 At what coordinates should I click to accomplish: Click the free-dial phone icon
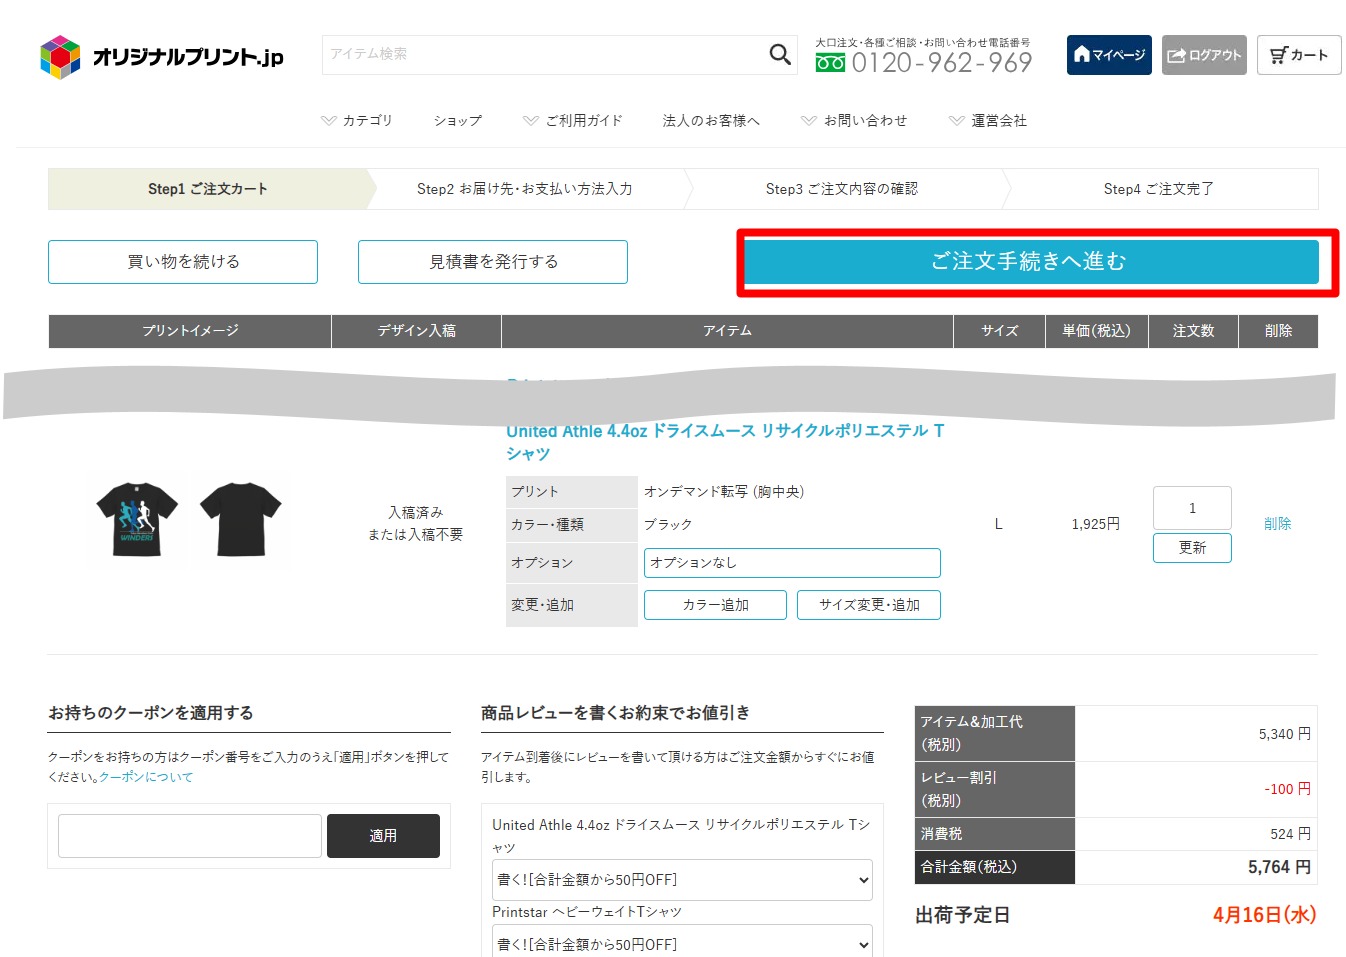click(830, 63)
